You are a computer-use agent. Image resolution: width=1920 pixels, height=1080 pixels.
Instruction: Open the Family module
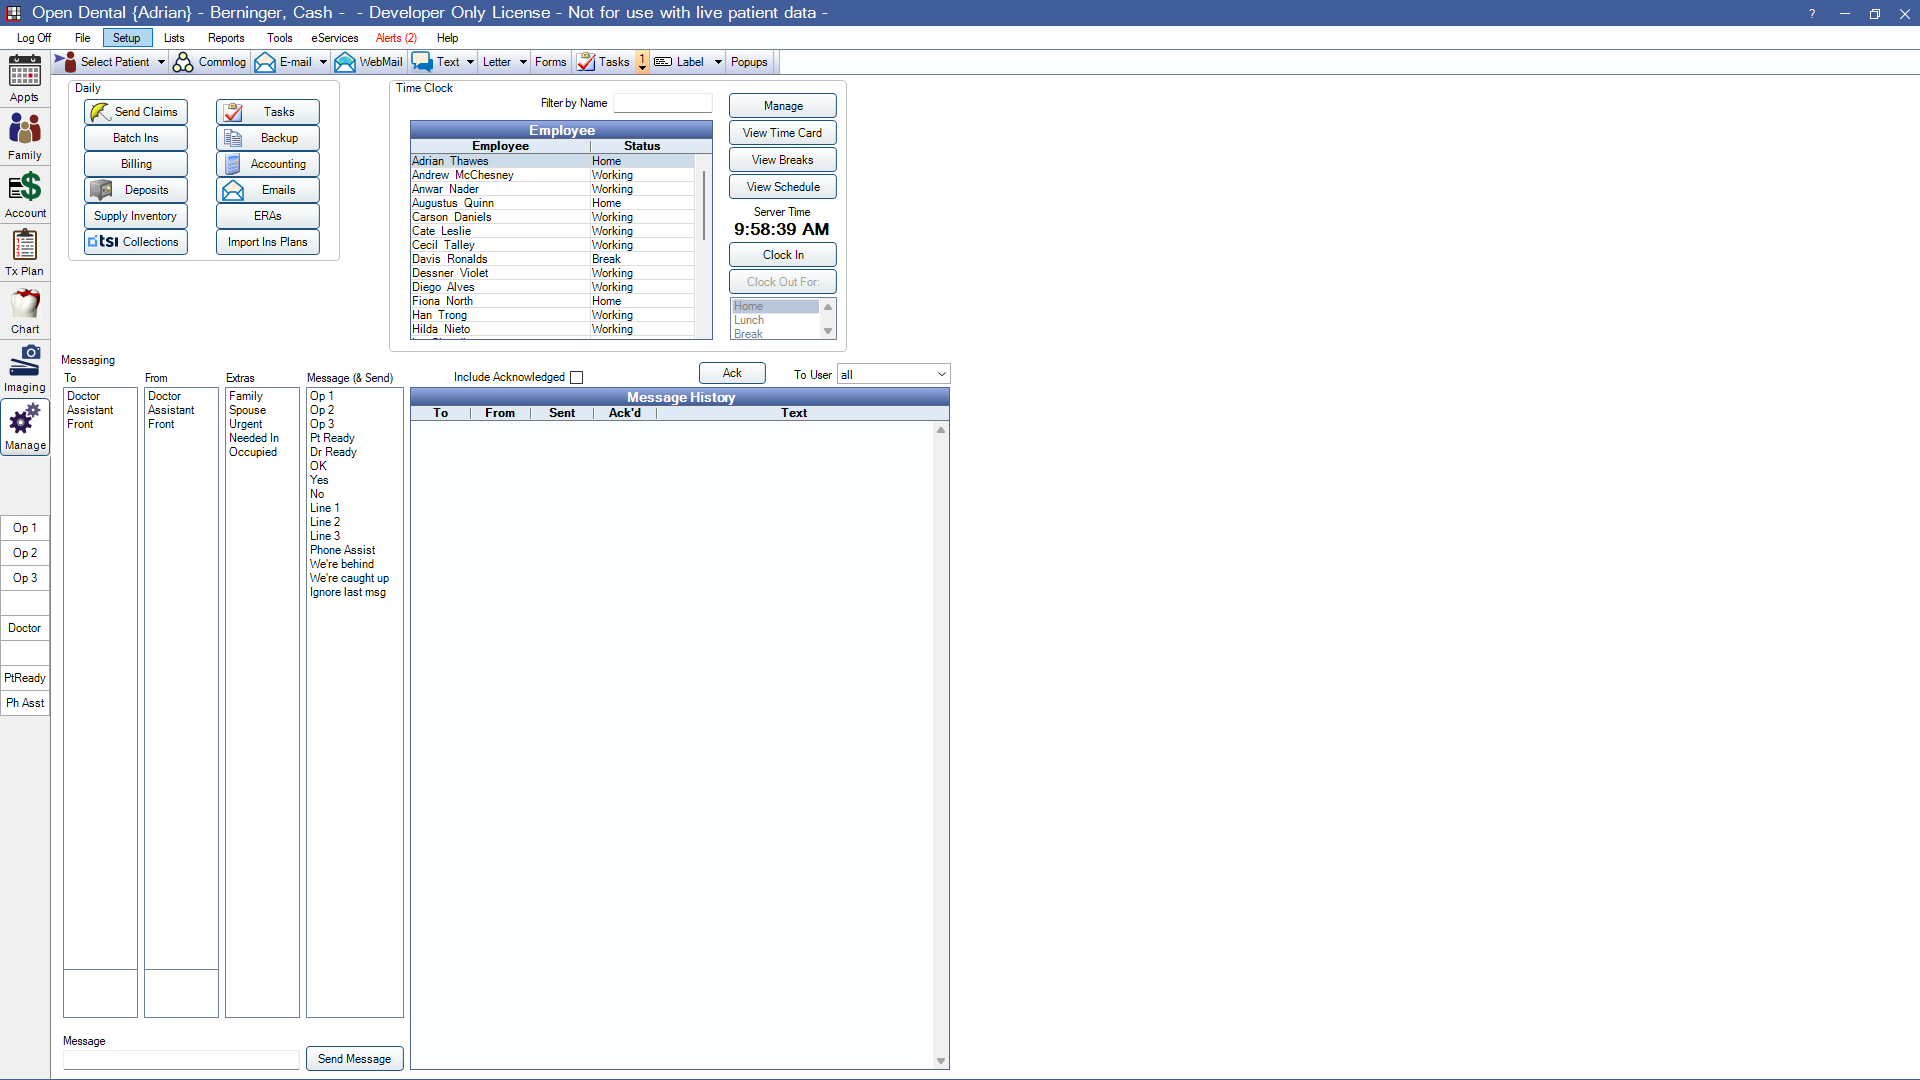[x=25, y=136]
